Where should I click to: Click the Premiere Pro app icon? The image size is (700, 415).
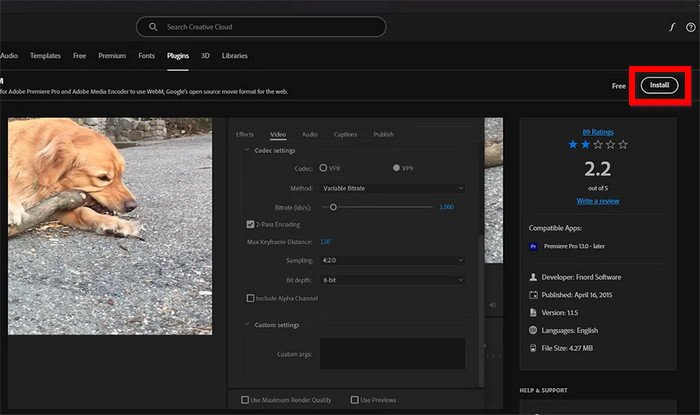533,246
